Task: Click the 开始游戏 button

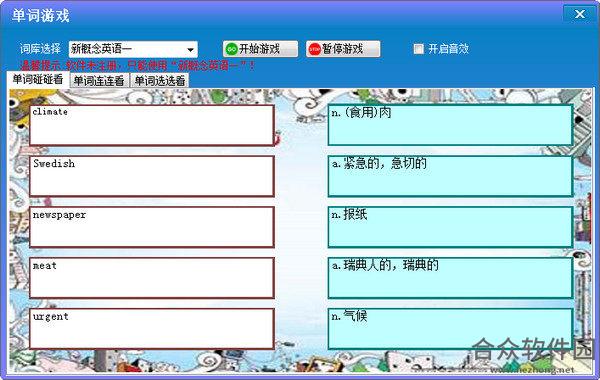Action: click(260, 49)
